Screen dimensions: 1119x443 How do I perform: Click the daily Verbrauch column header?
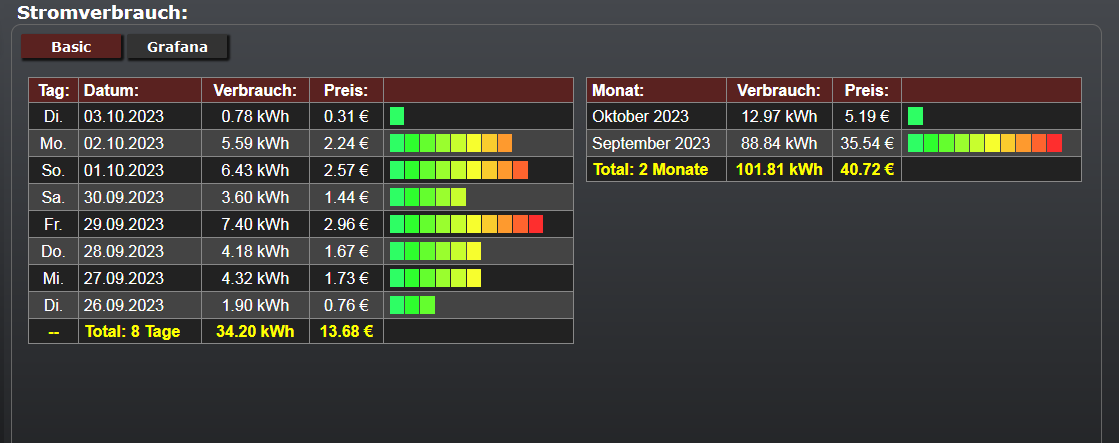click(x=255, y=90)
